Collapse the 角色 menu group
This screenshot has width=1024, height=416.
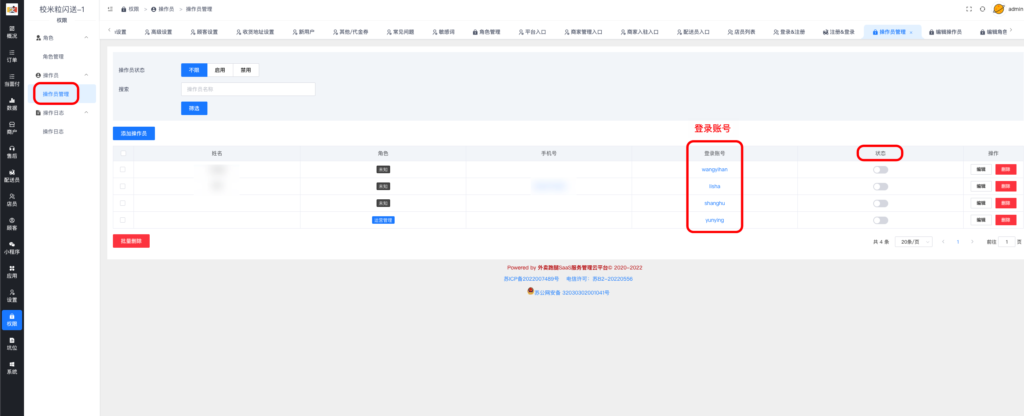(86, 38)
